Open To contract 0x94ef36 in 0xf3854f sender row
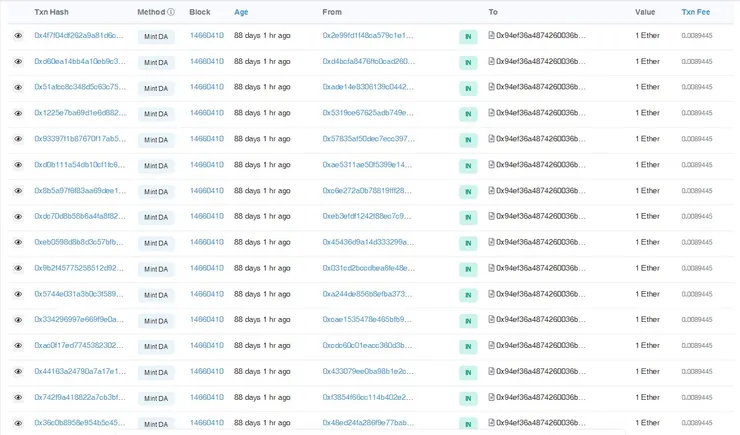 point(541,397)
